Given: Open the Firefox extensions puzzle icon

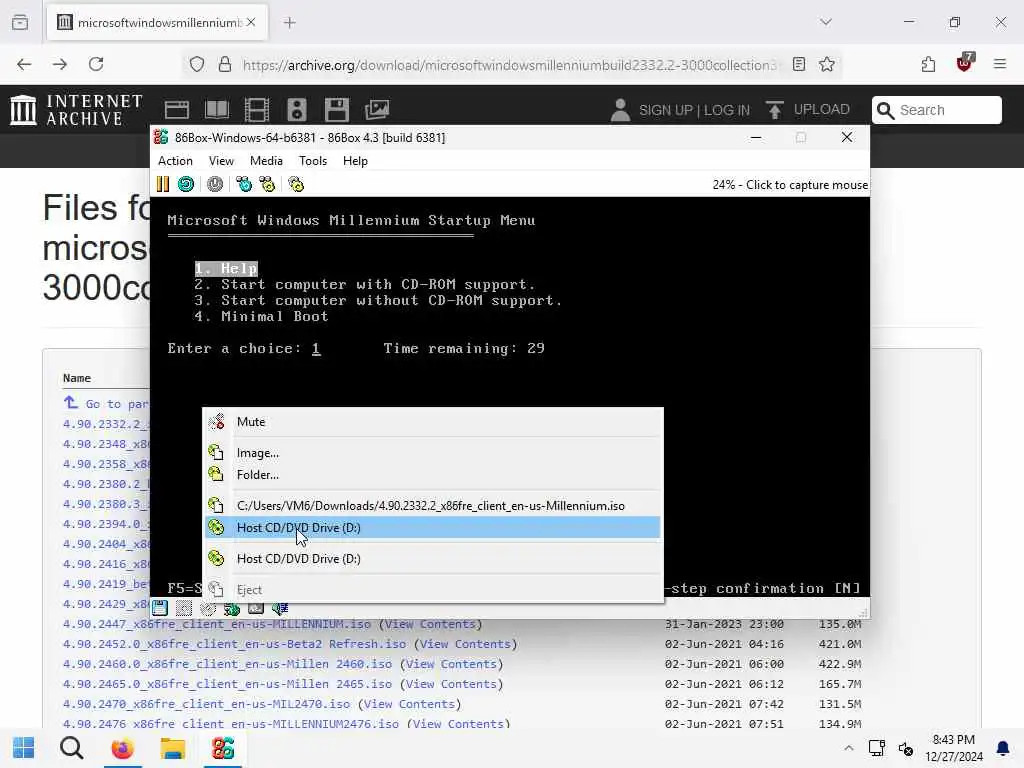Looking at the screenshot, I should [x=928, y=64].
